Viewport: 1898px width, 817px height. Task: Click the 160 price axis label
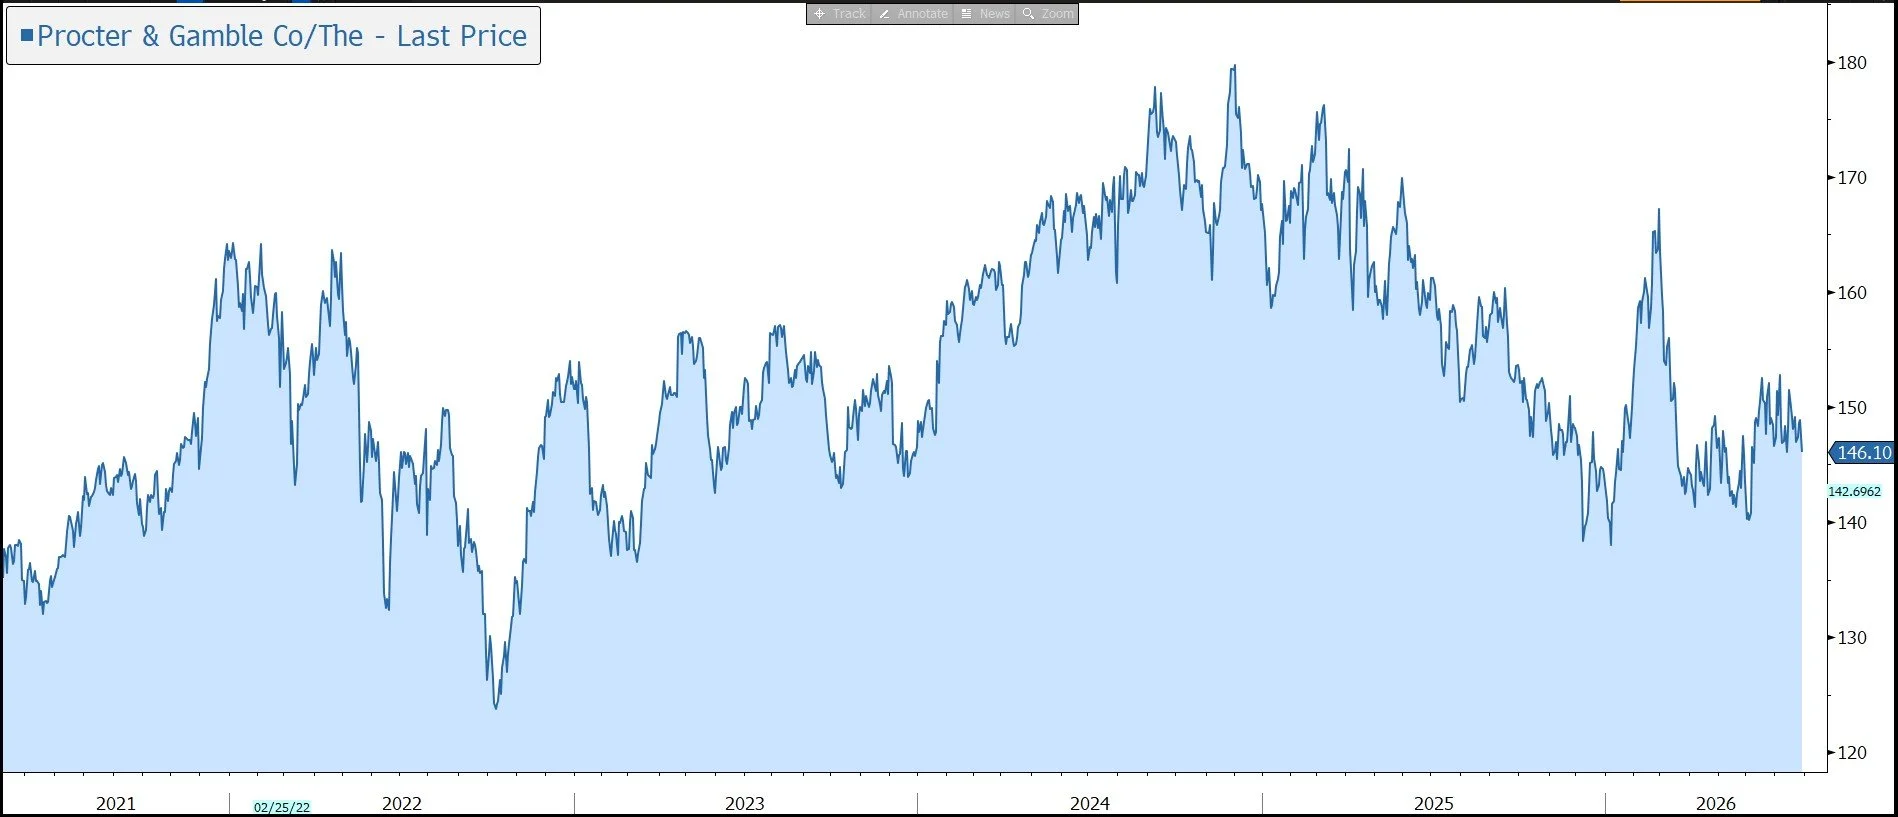click(x=1852, y=292)
